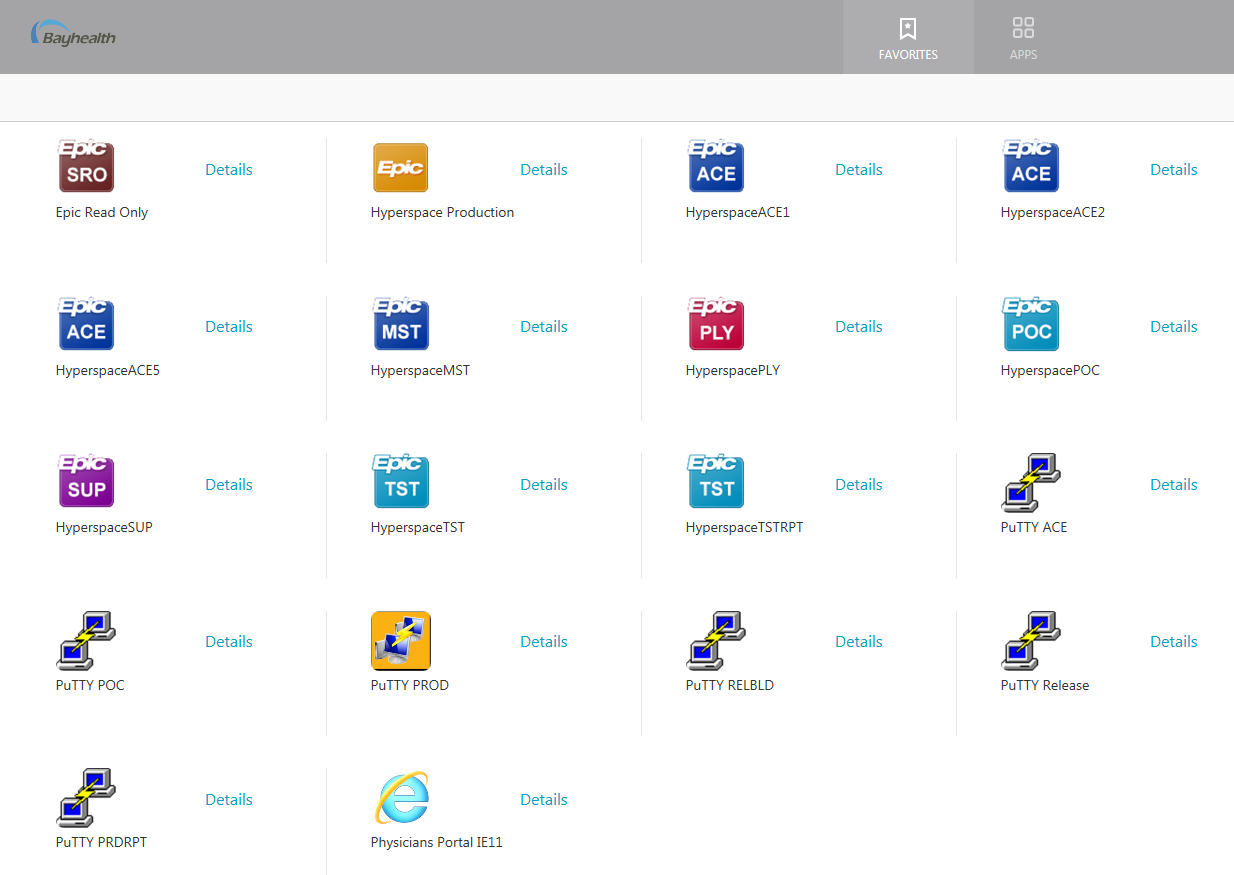The image size is (1234, 875).
Task: Launch HyperspaceACE5
Action: pyautogui.click(x=86, y=324)
